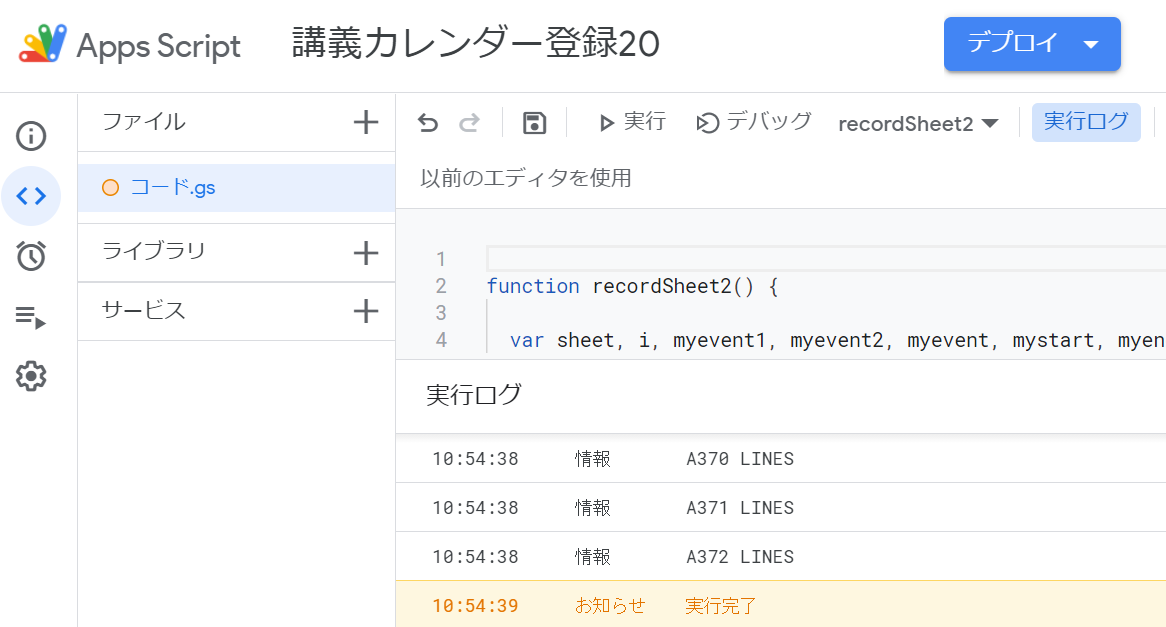The height and width of the screenshot is (627, 1166).
Task: Open the デプロイ deploy dropdown button
Action: [x=1032, y=44]
